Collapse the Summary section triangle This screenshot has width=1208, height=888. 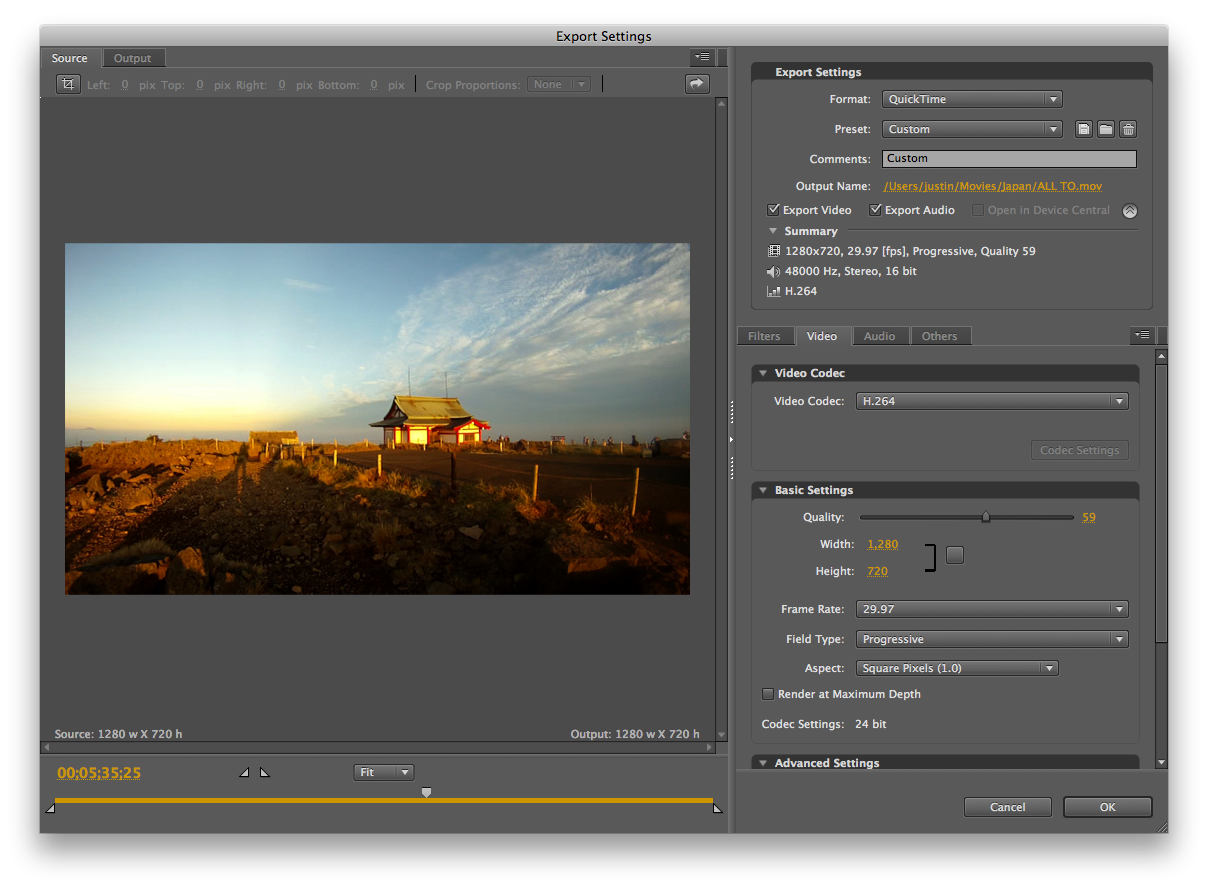773,231
